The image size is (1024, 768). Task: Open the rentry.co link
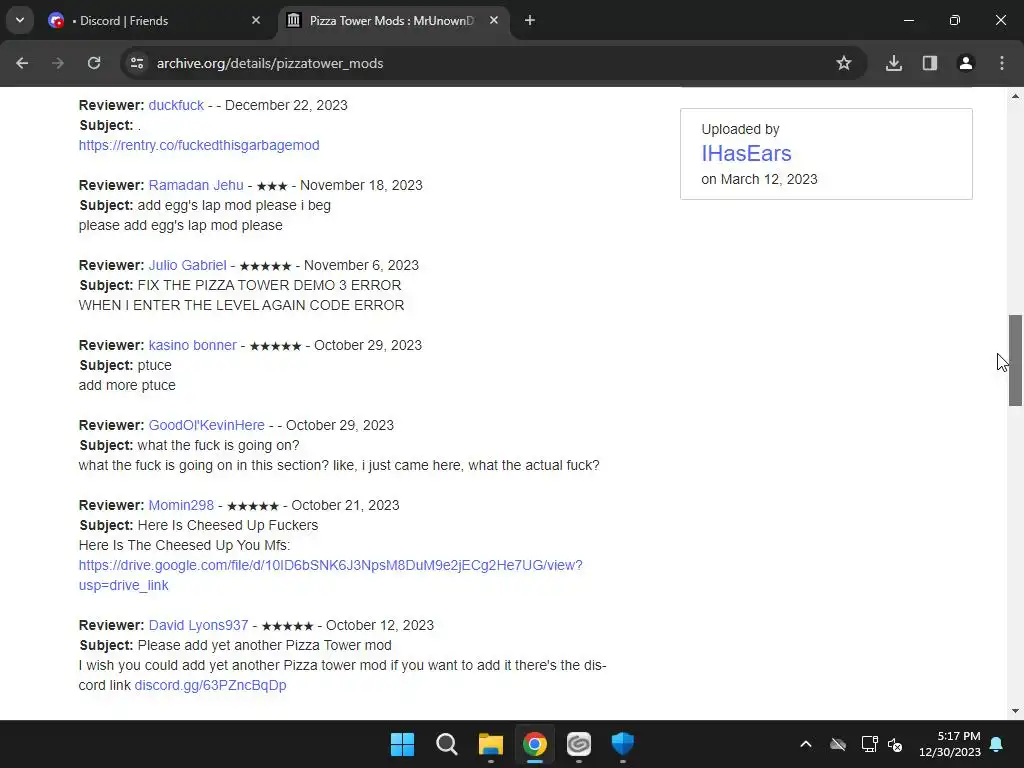coord(199,145)
